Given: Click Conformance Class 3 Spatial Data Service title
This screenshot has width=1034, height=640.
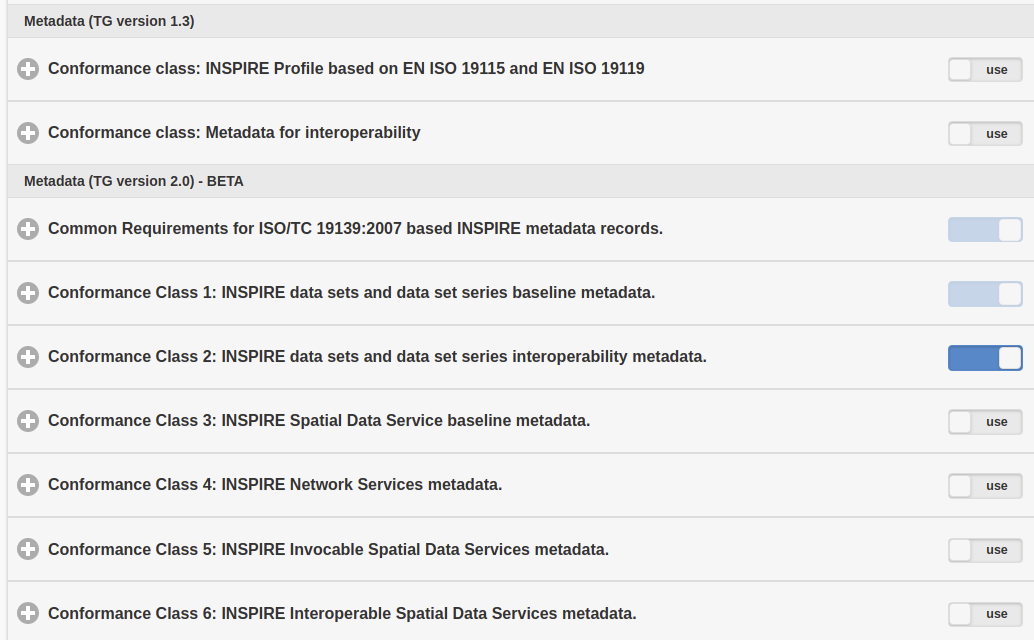Looking at the screenshot, I should coord(319,421).
